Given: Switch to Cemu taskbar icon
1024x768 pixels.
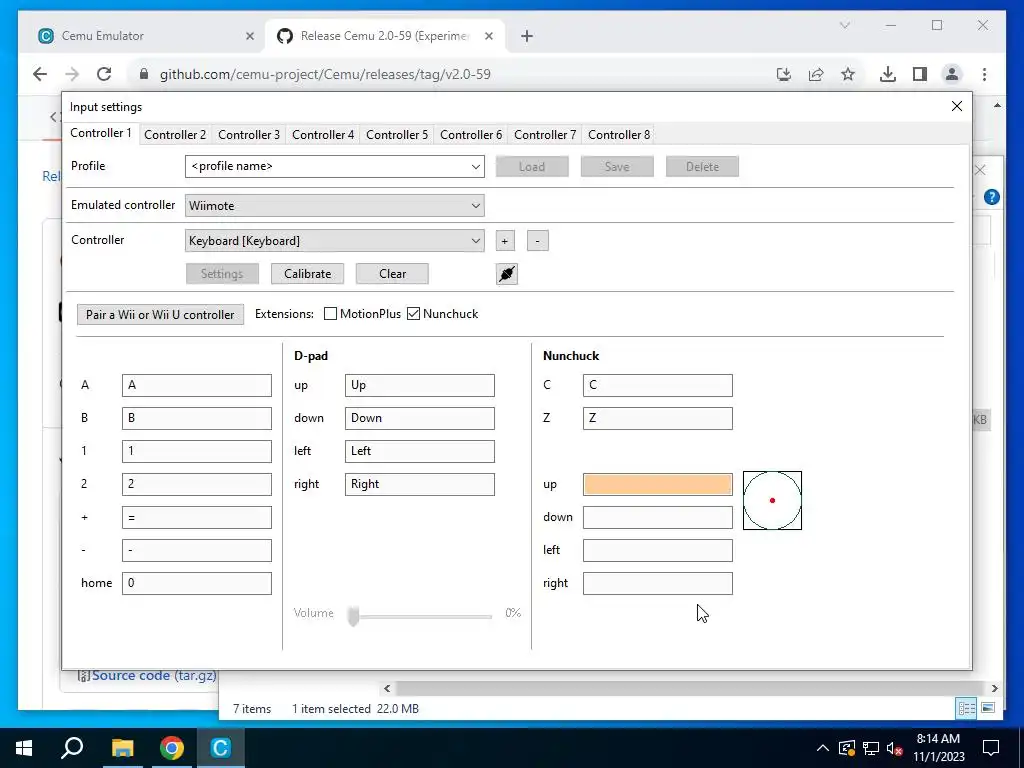Looking at the screenshot, I should pos(221,748).
